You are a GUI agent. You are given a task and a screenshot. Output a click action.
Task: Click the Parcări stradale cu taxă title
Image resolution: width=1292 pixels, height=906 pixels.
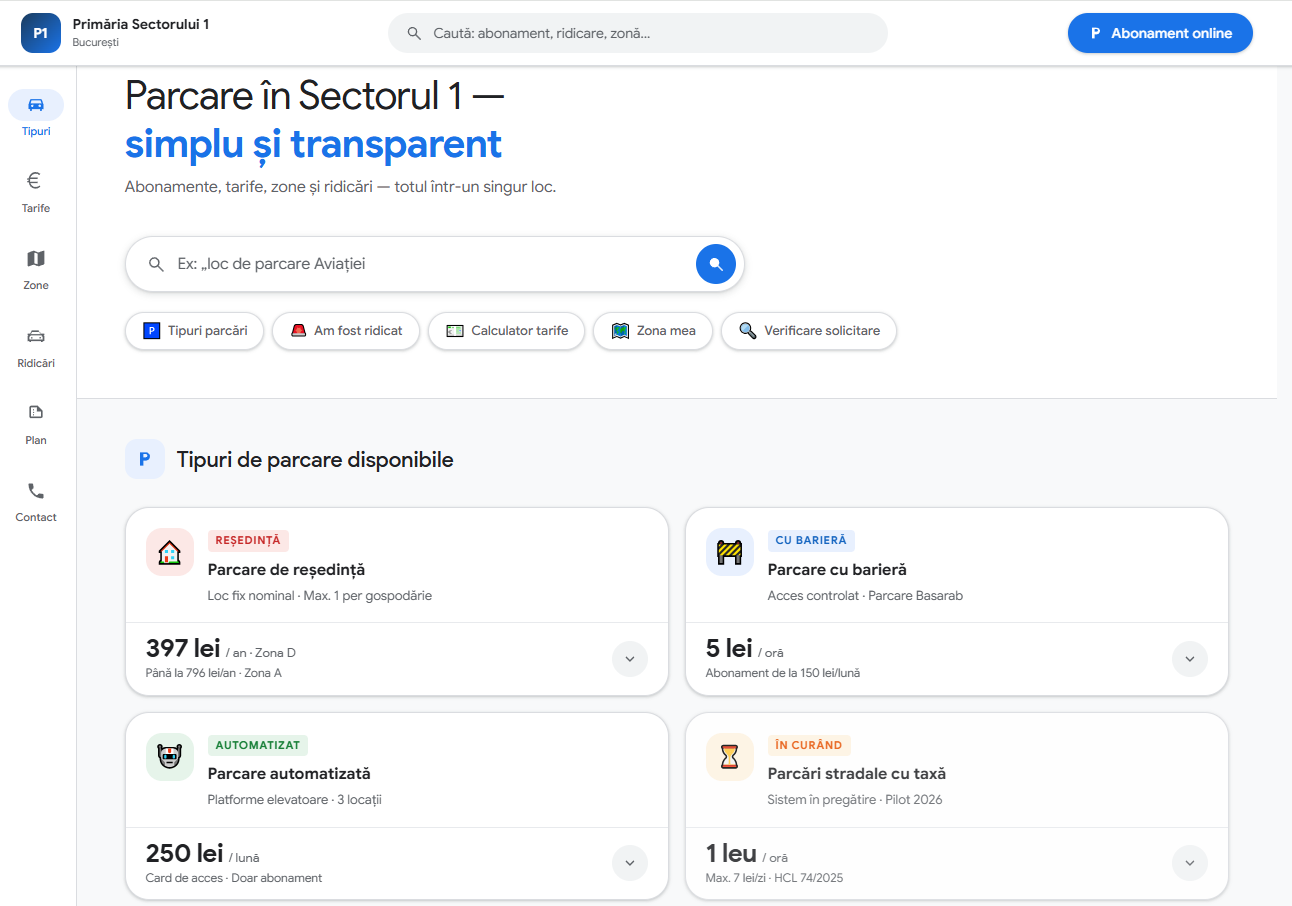pyautogui.click(x=857, y=774)
